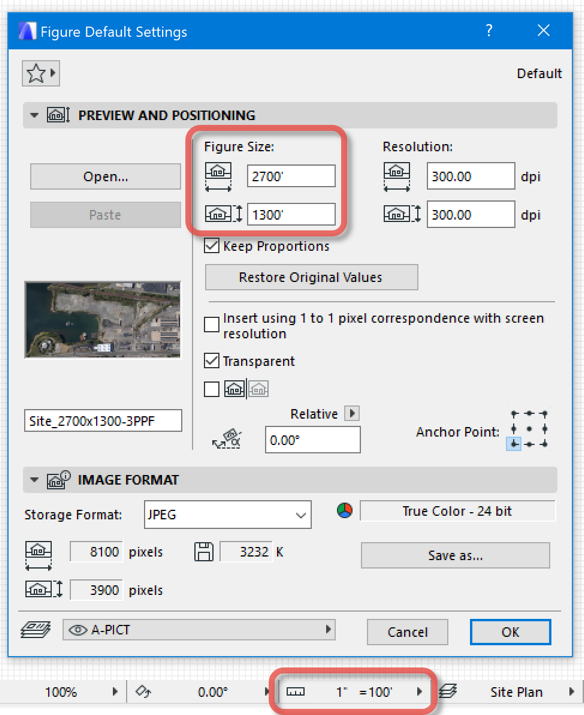Edit the horizontal resolution dpi field
The height and width of the screenshot is (715, 584).
(471, 176)
